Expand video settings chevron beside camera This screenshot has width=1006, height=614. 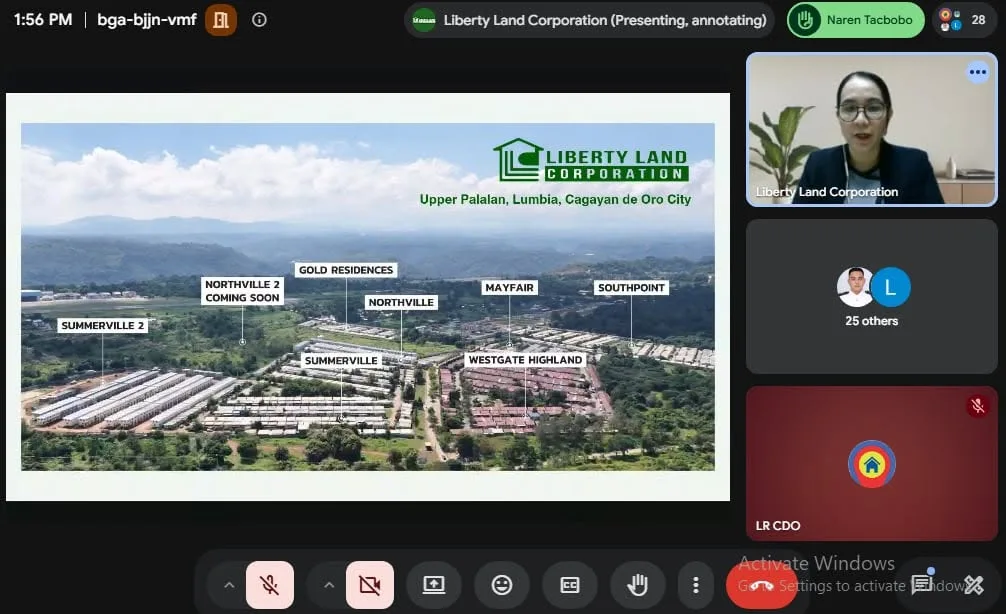[329, 585]
